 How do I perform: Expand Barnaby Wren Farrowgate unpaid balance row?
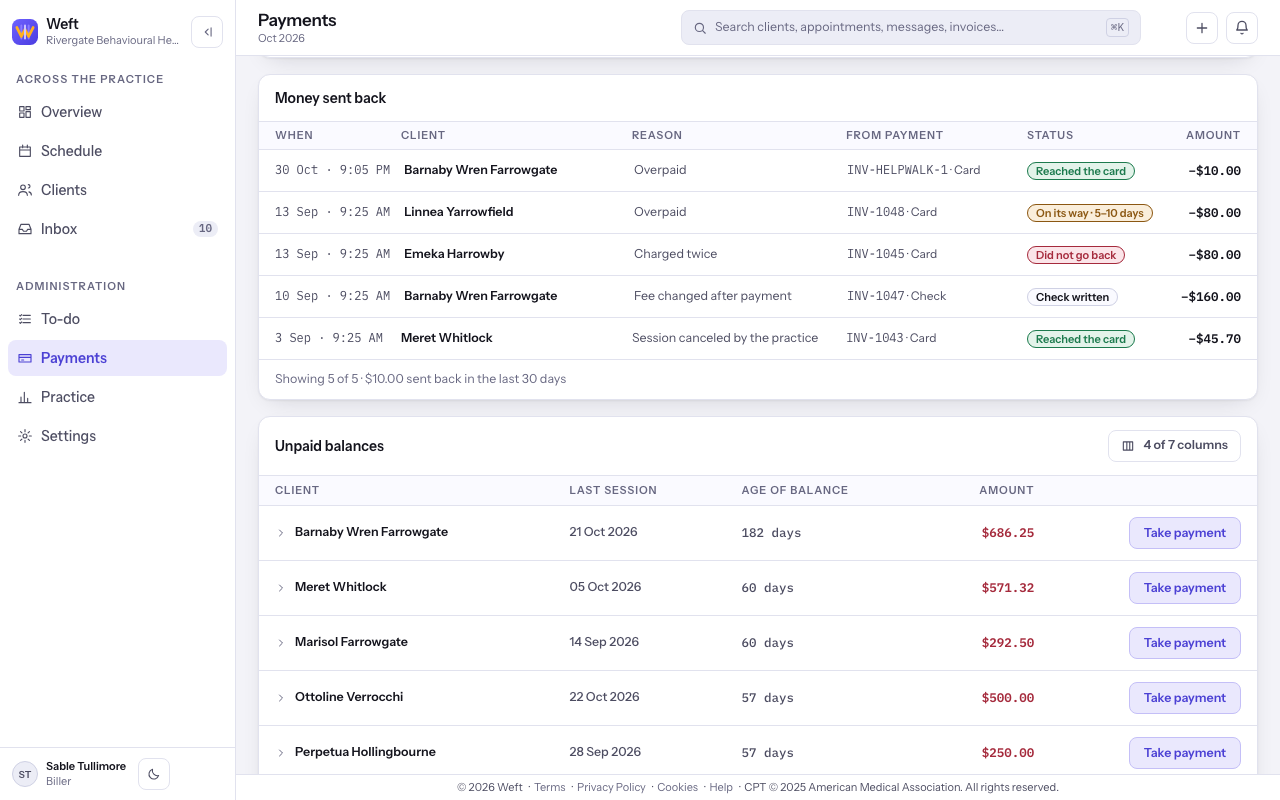(281, 533)
